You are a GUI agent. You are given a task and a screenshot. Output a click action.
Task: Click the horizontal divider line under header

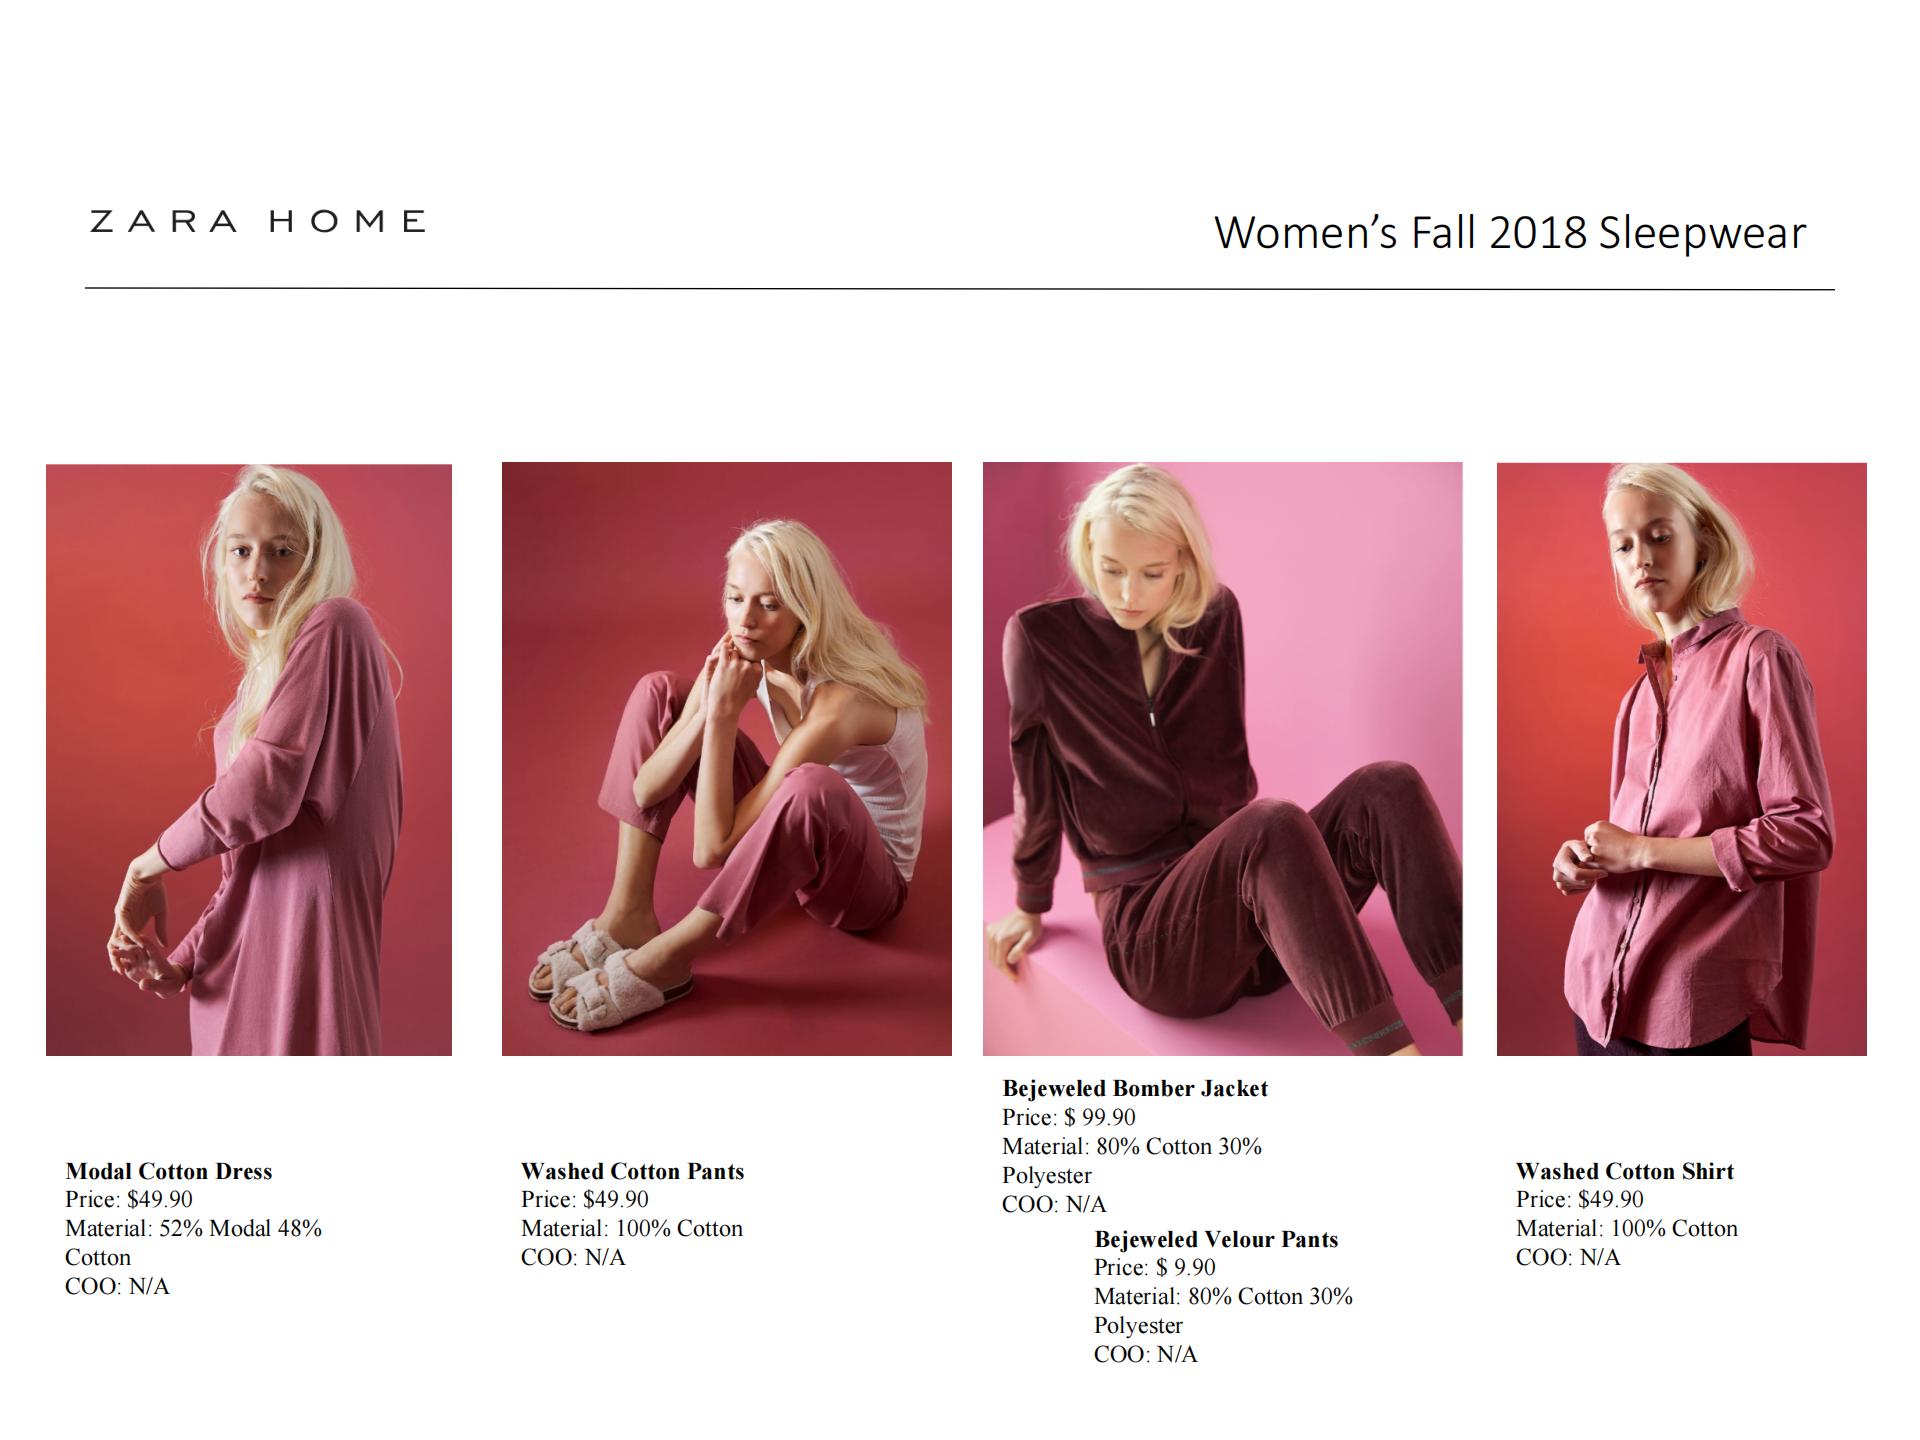(960, 289)
